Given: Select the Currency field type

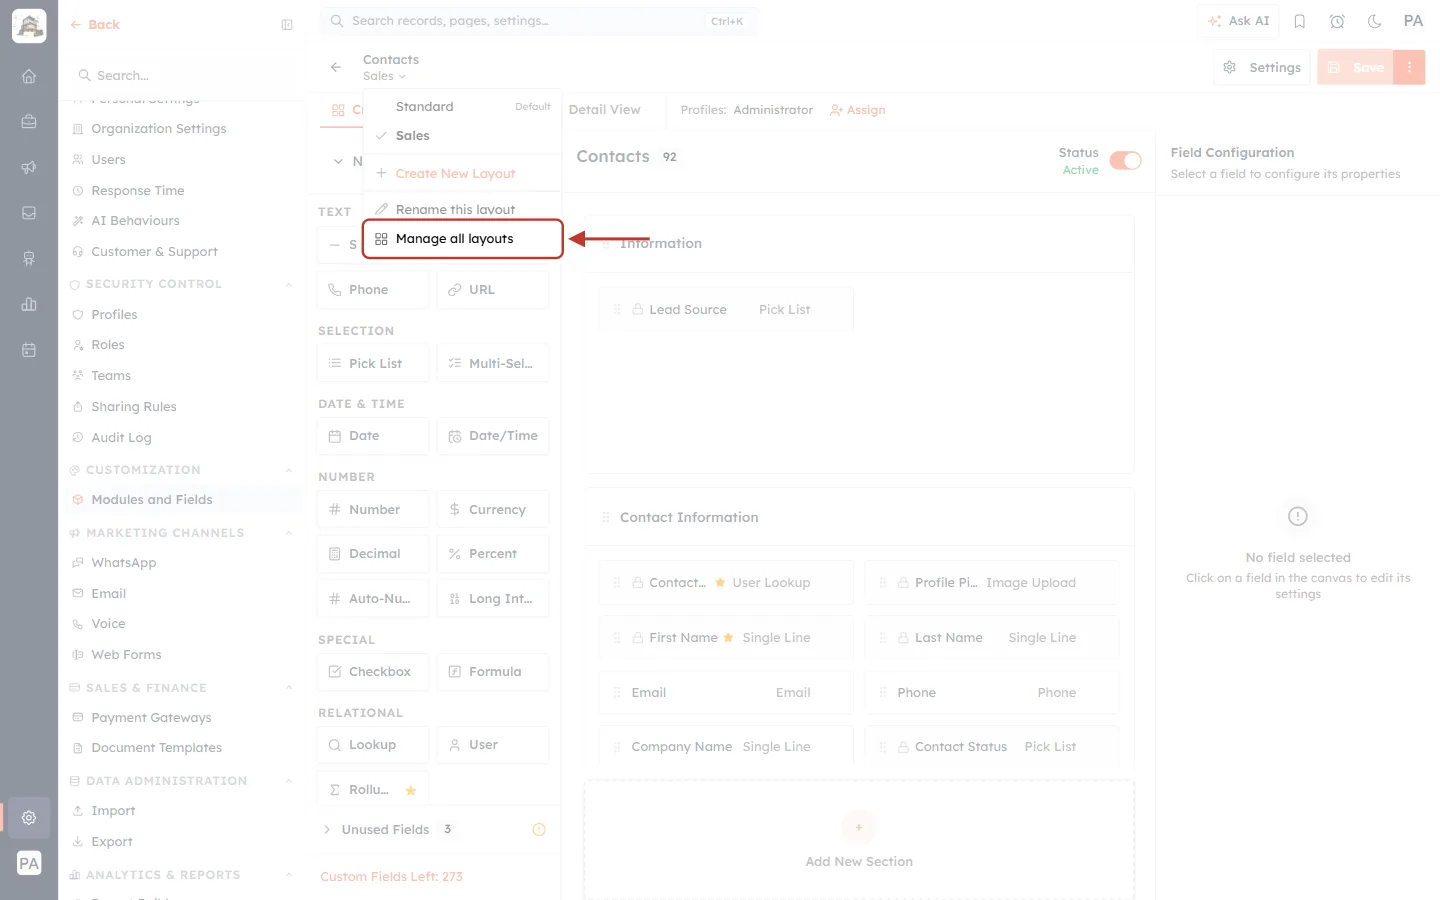Looking at the screenshot, I should coord(493,509).
